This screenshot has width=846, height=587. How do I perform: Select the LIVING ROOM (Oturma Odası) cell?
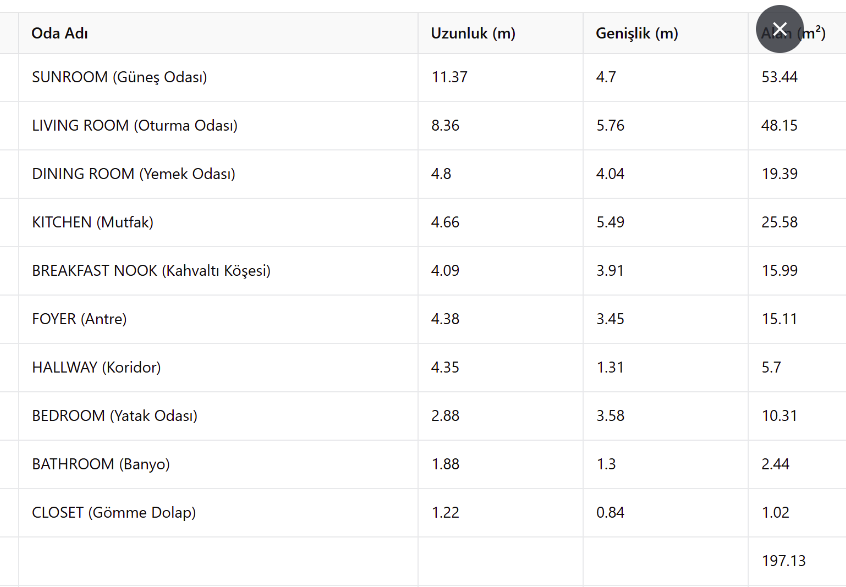[x=135, y=126]
